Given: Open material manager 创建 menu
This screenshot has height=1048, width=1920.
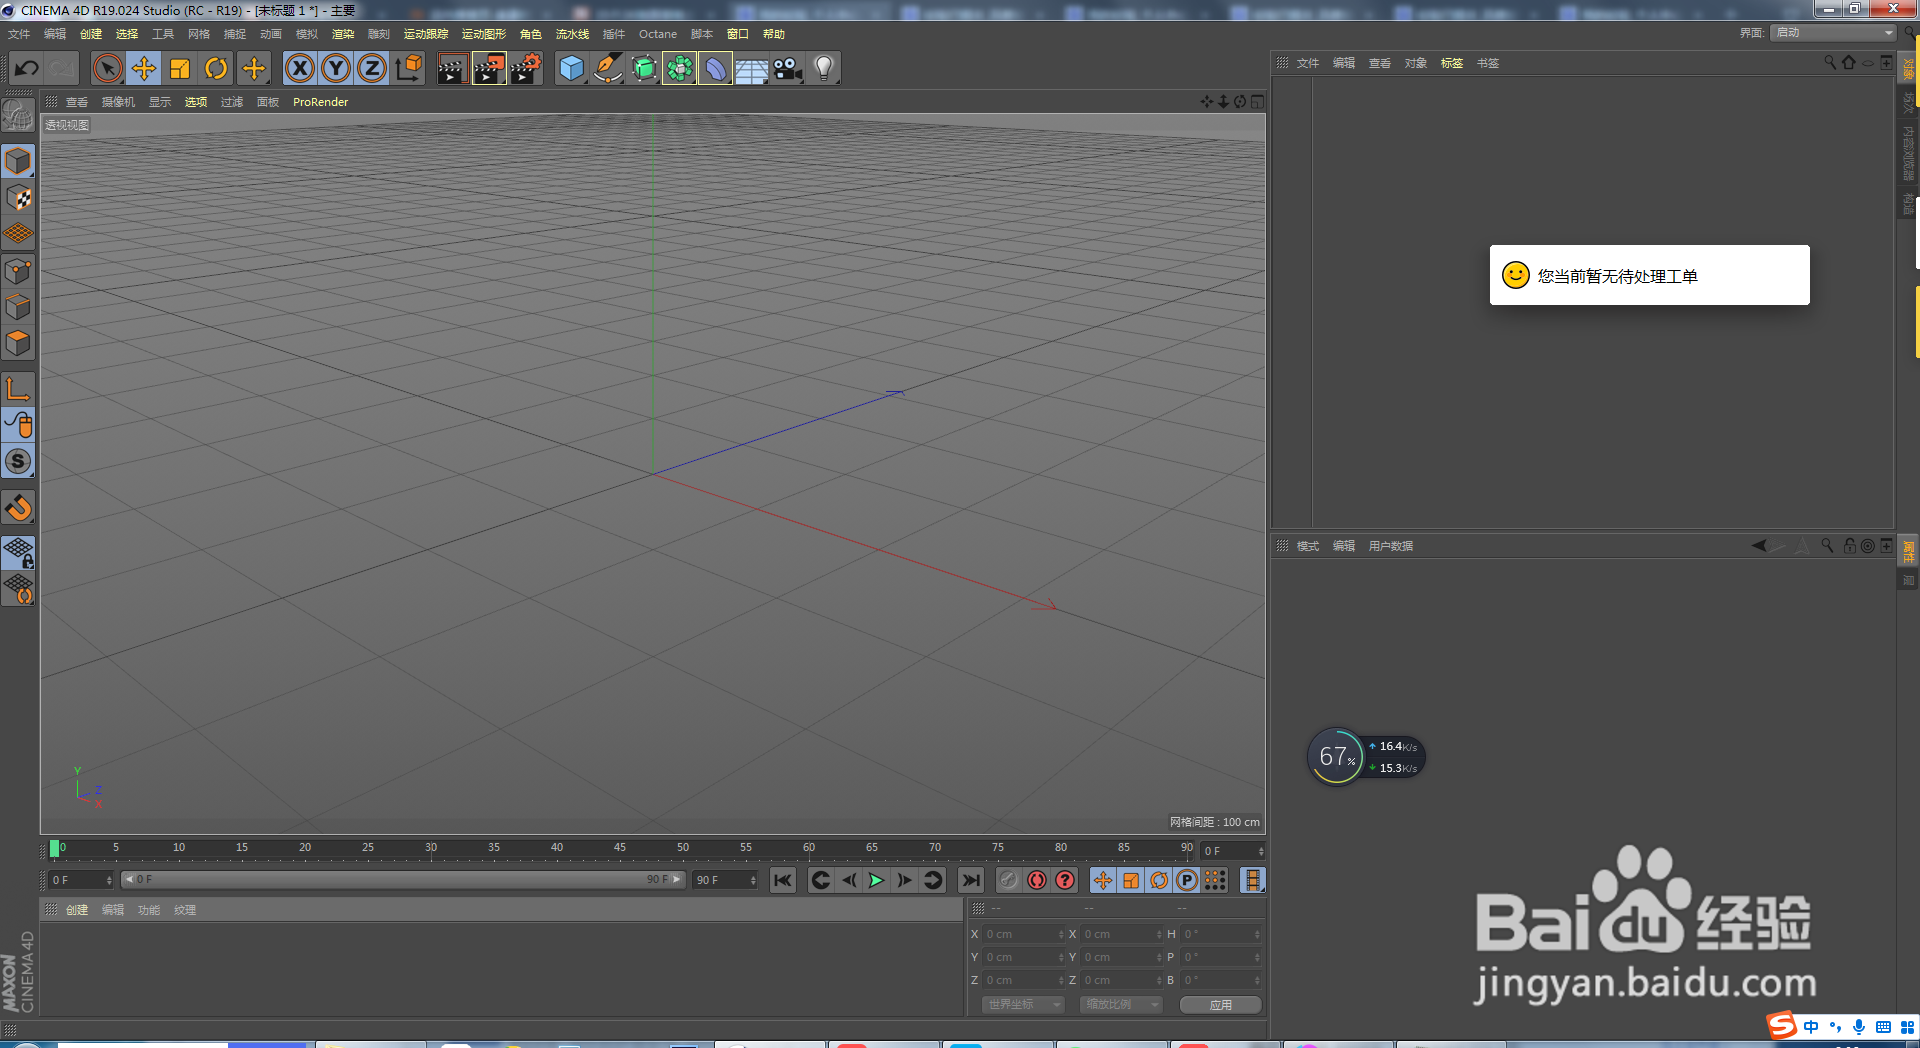Looking at the screenshot, I should 77,910.
